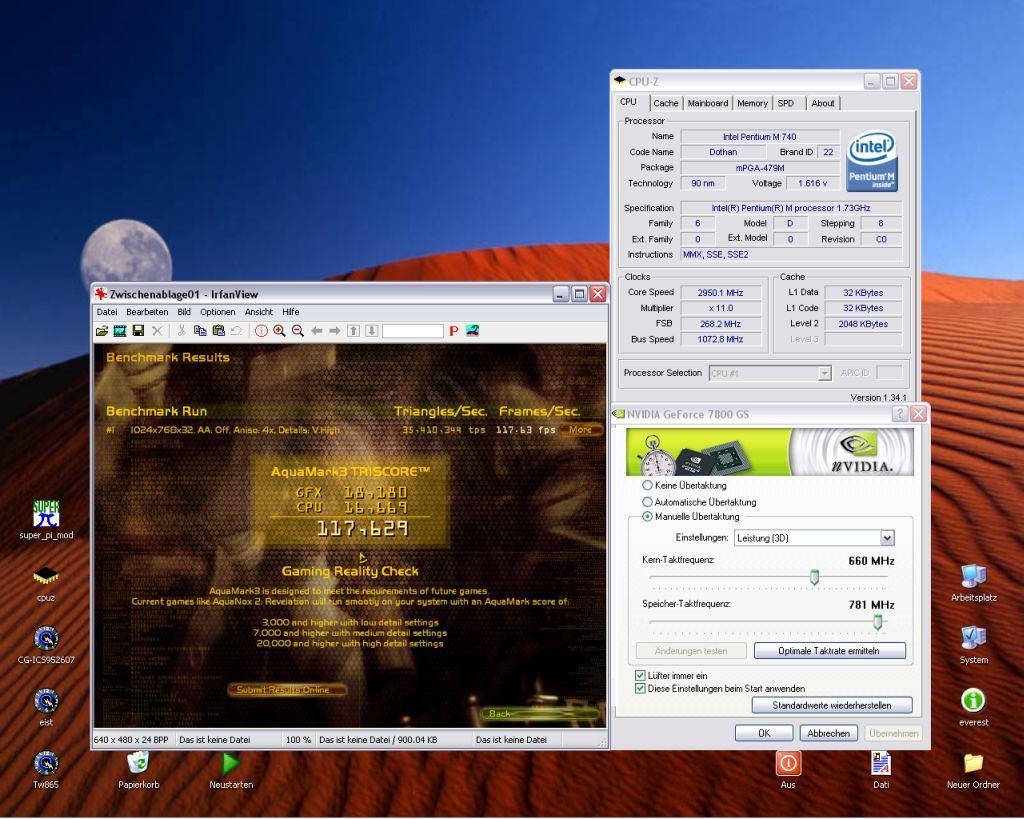This screenshot has height=819, width=1024.
Task: Click Optimale Taktrate ermitteln button
Action: pyautogui.click(x=829, y=650)
